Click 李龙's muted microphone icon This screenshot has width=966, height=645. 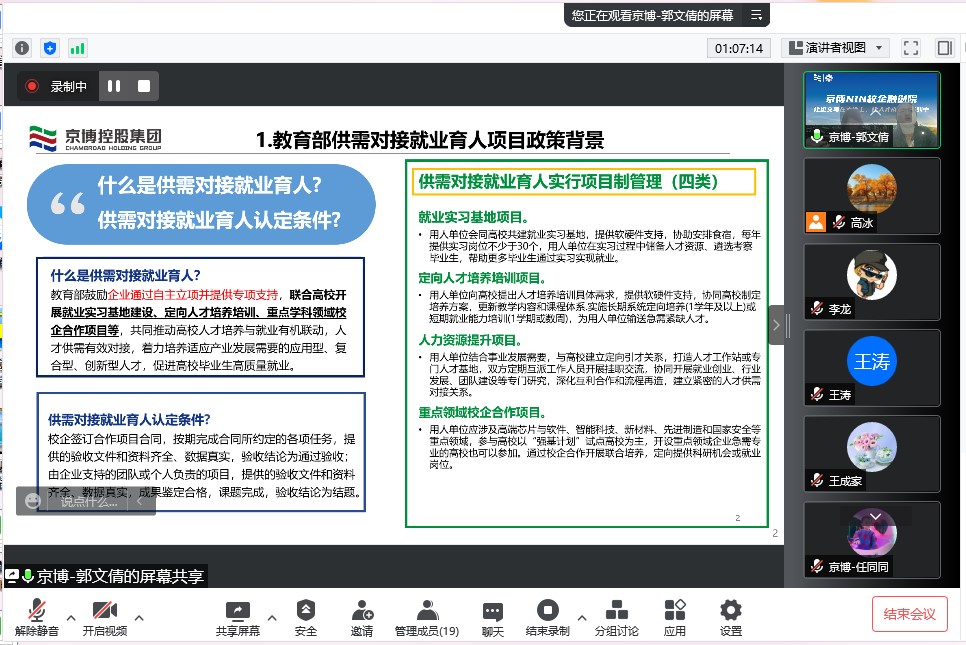(817, 308)
